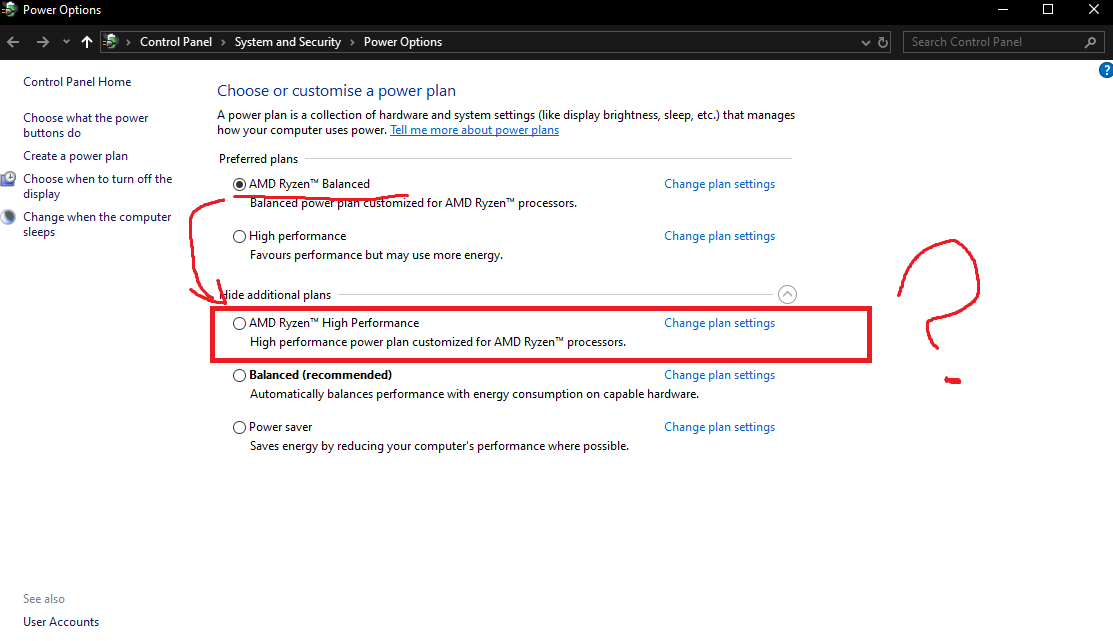Select the Power saver plan
The image size is (1113, 641).
[x=239, y=427]
